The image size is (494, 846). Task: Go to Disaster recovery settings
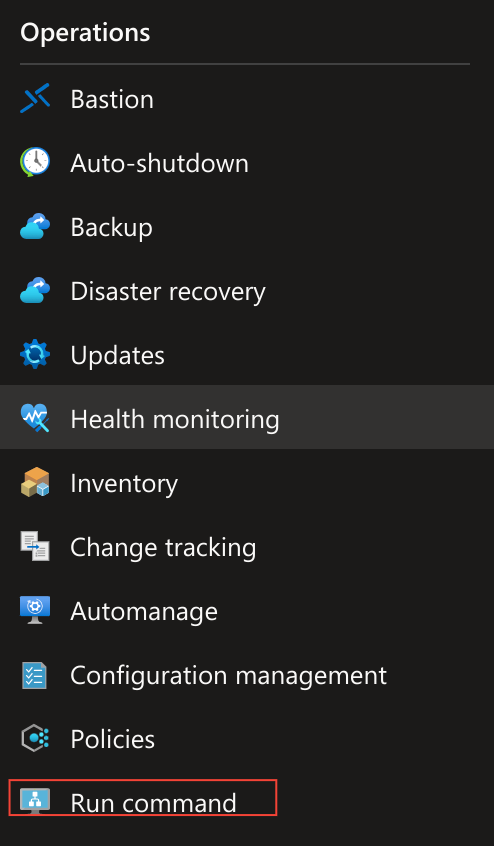coord(168,291)
